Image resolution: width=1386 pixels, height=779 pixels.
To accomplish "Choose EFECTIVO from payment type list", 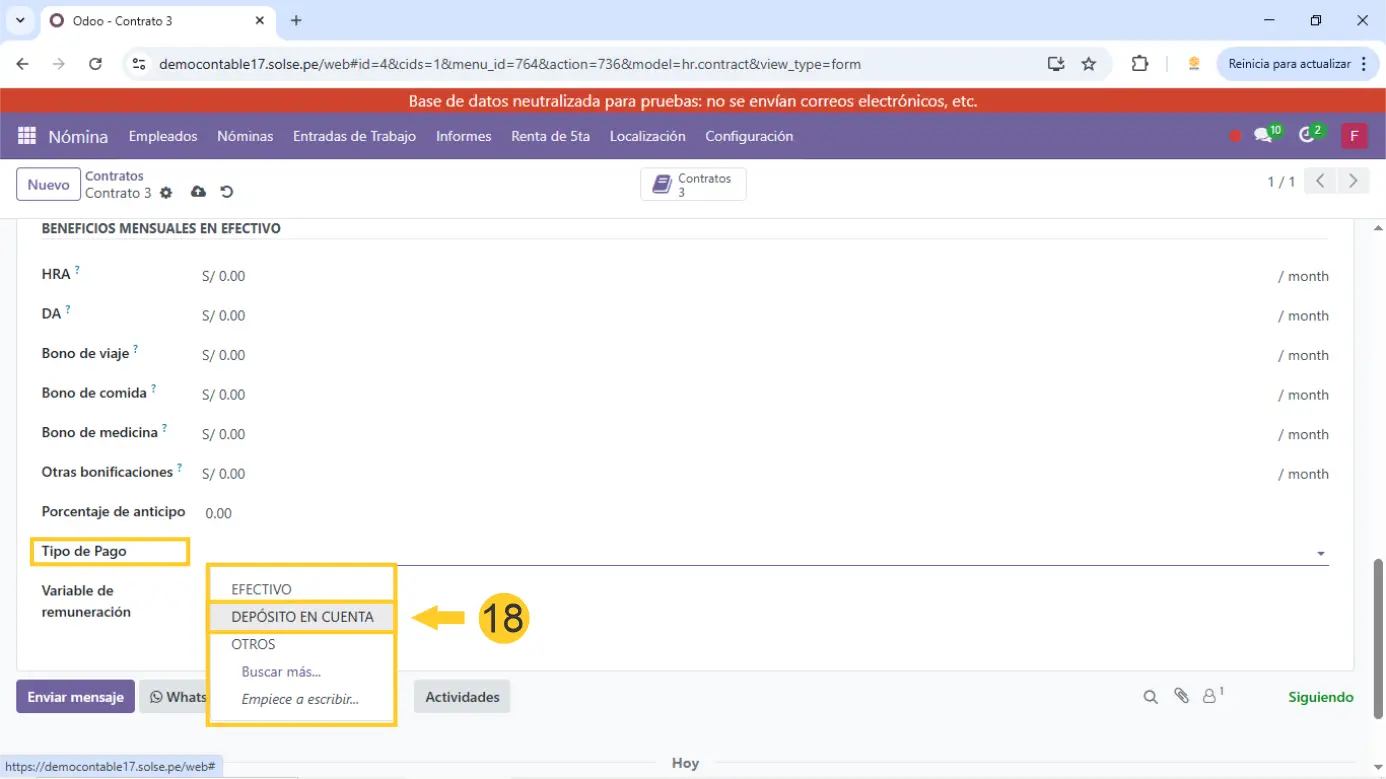I will tap(261, 589).
